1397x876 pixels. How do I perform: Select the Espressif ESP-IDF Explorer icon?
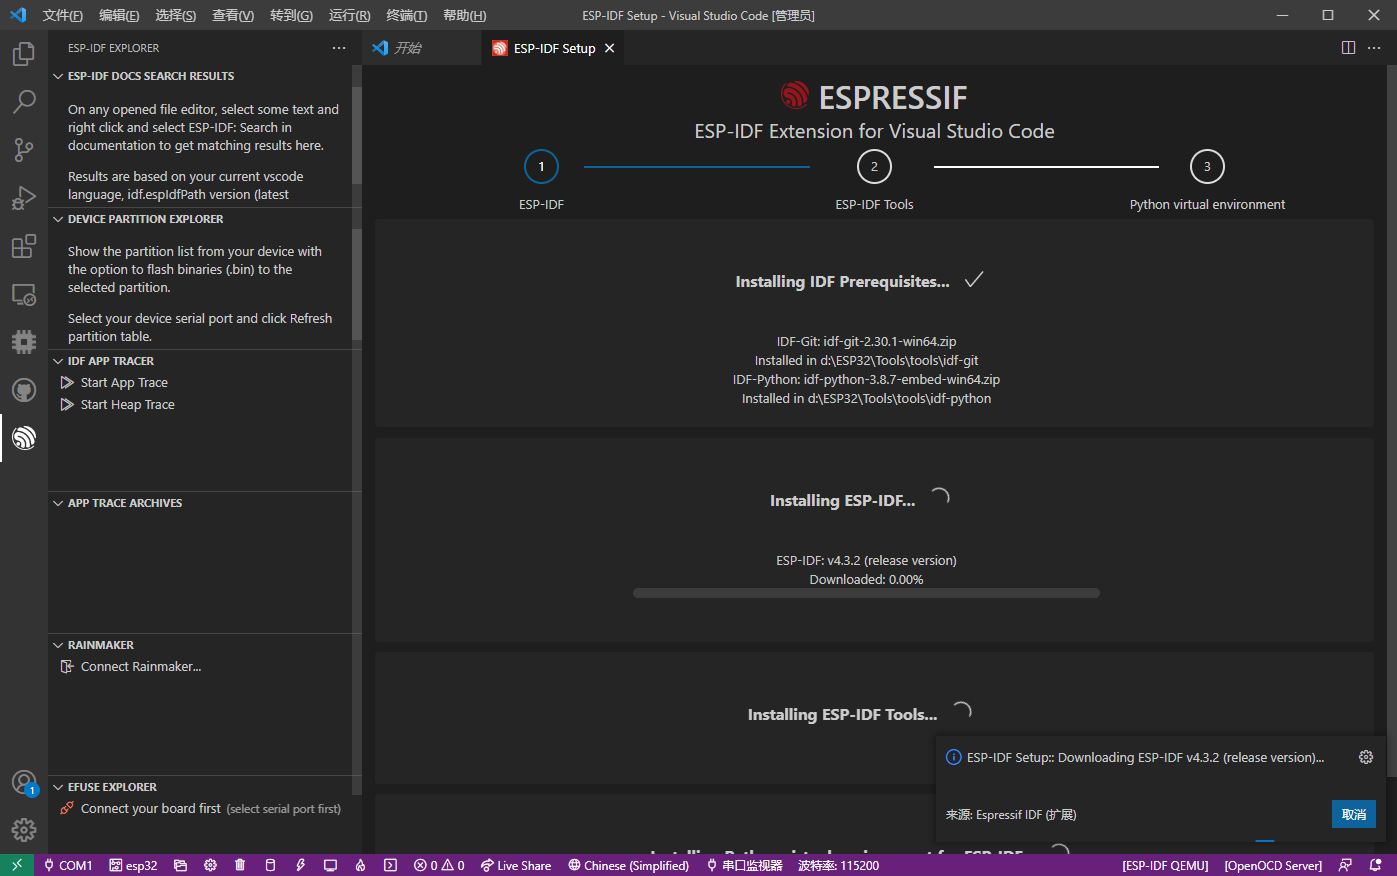pos(24,438)
